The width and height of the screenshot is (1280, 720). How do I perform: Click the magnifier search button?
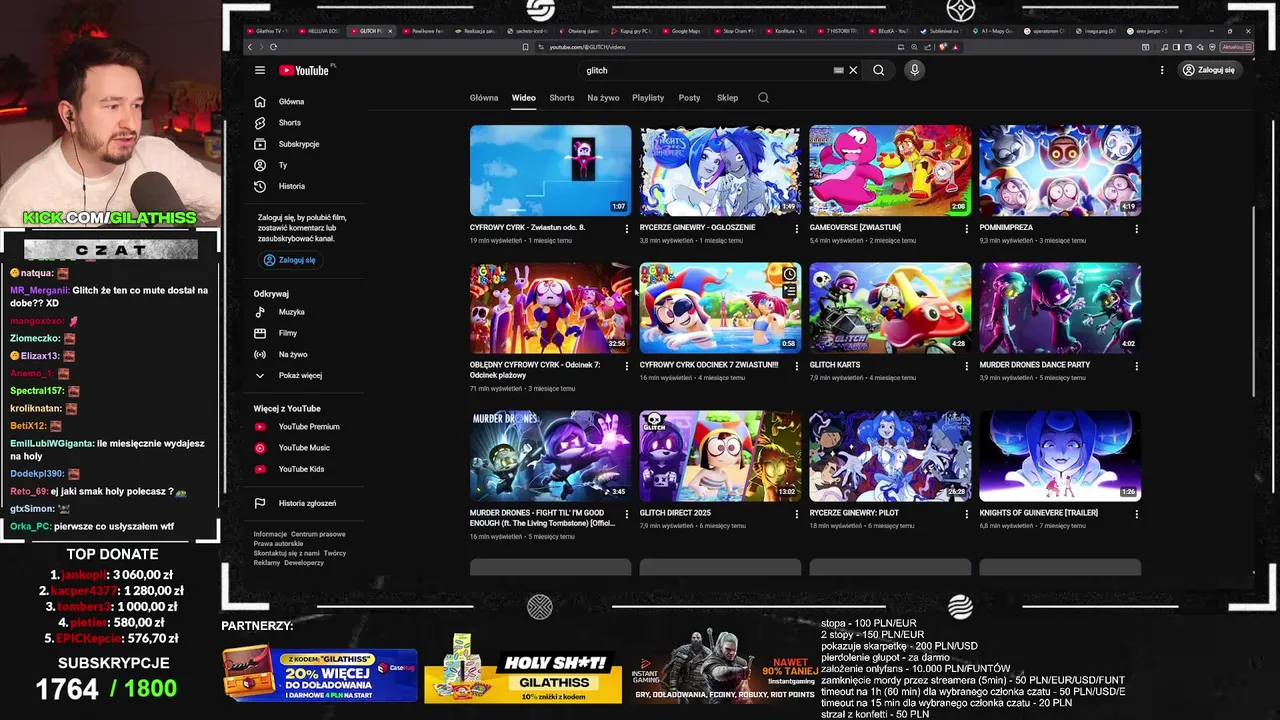coord(878,70)
